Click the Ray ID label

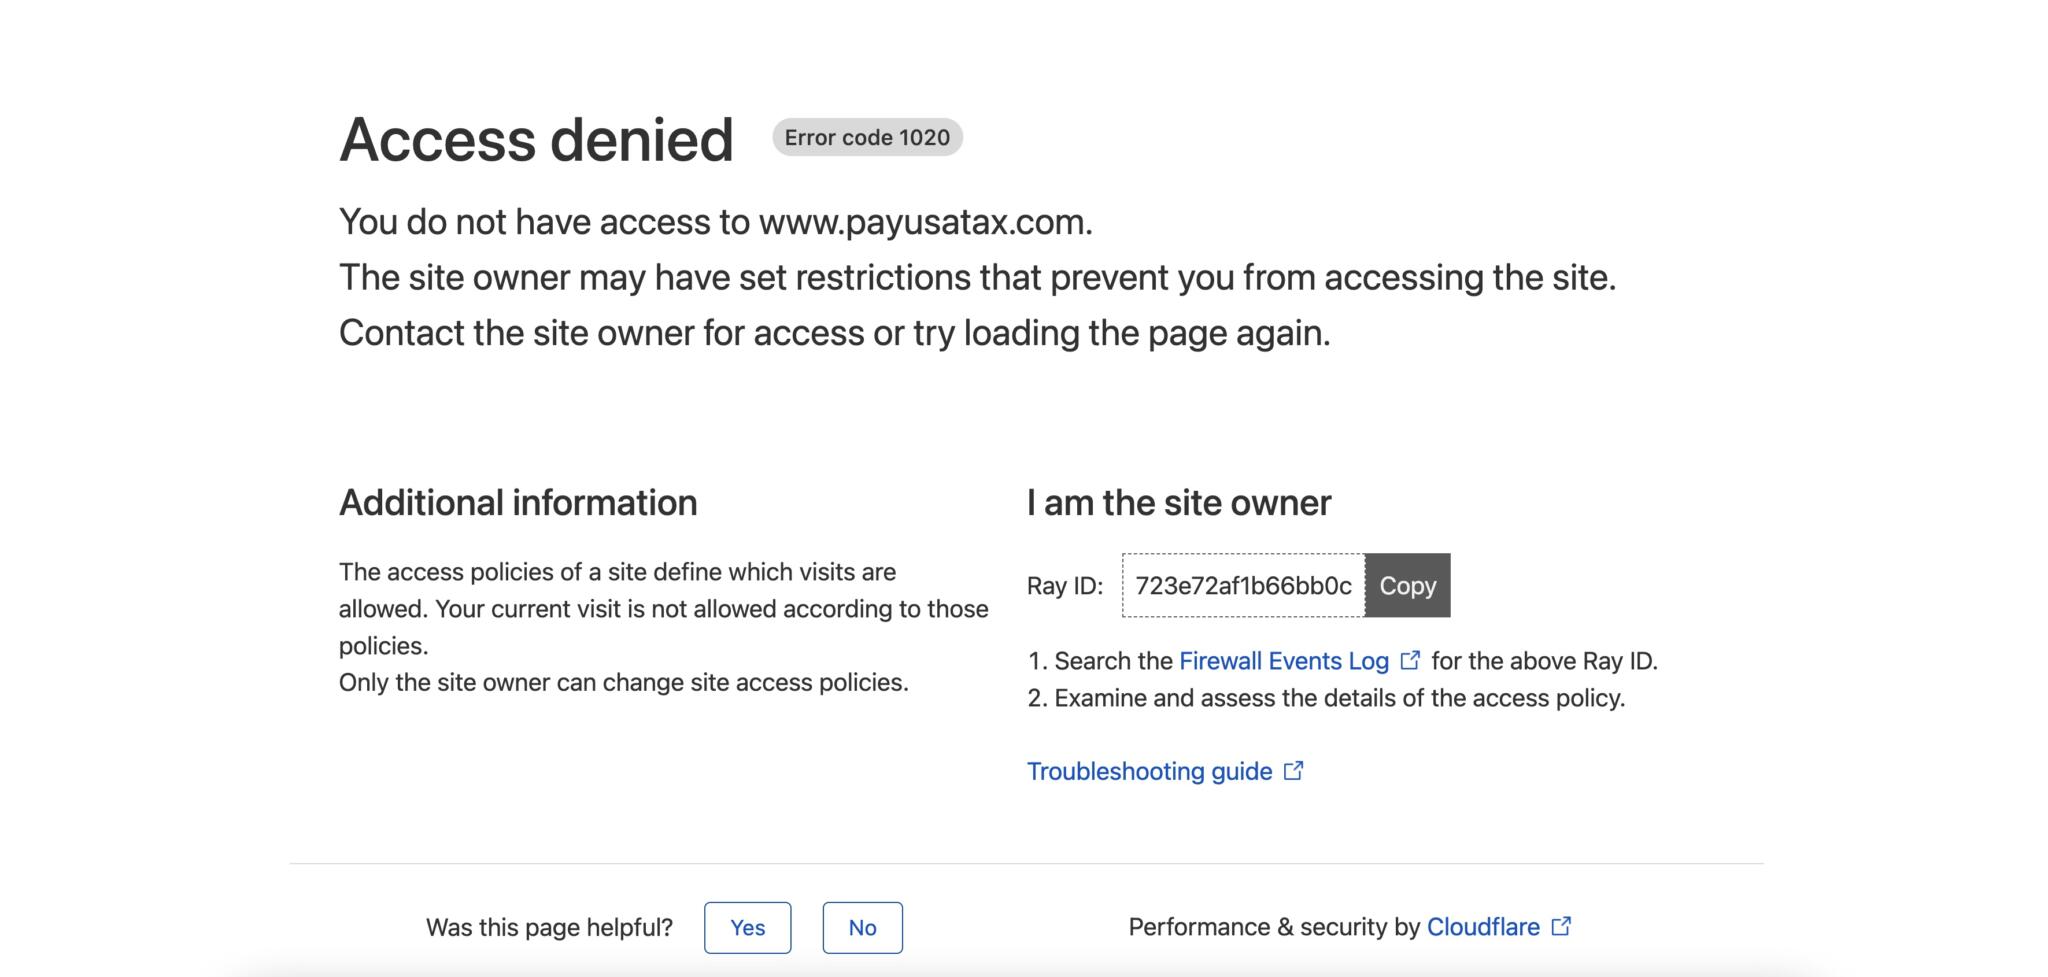tap(1064, 586)
